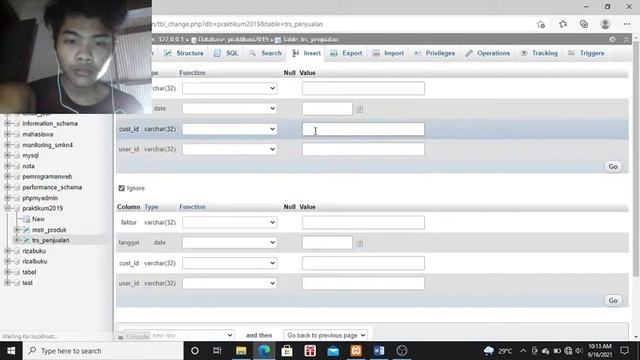Open browser Settings and more menu
The height and width of the screenshot is (360, 640).
click(x=627, y=24)
